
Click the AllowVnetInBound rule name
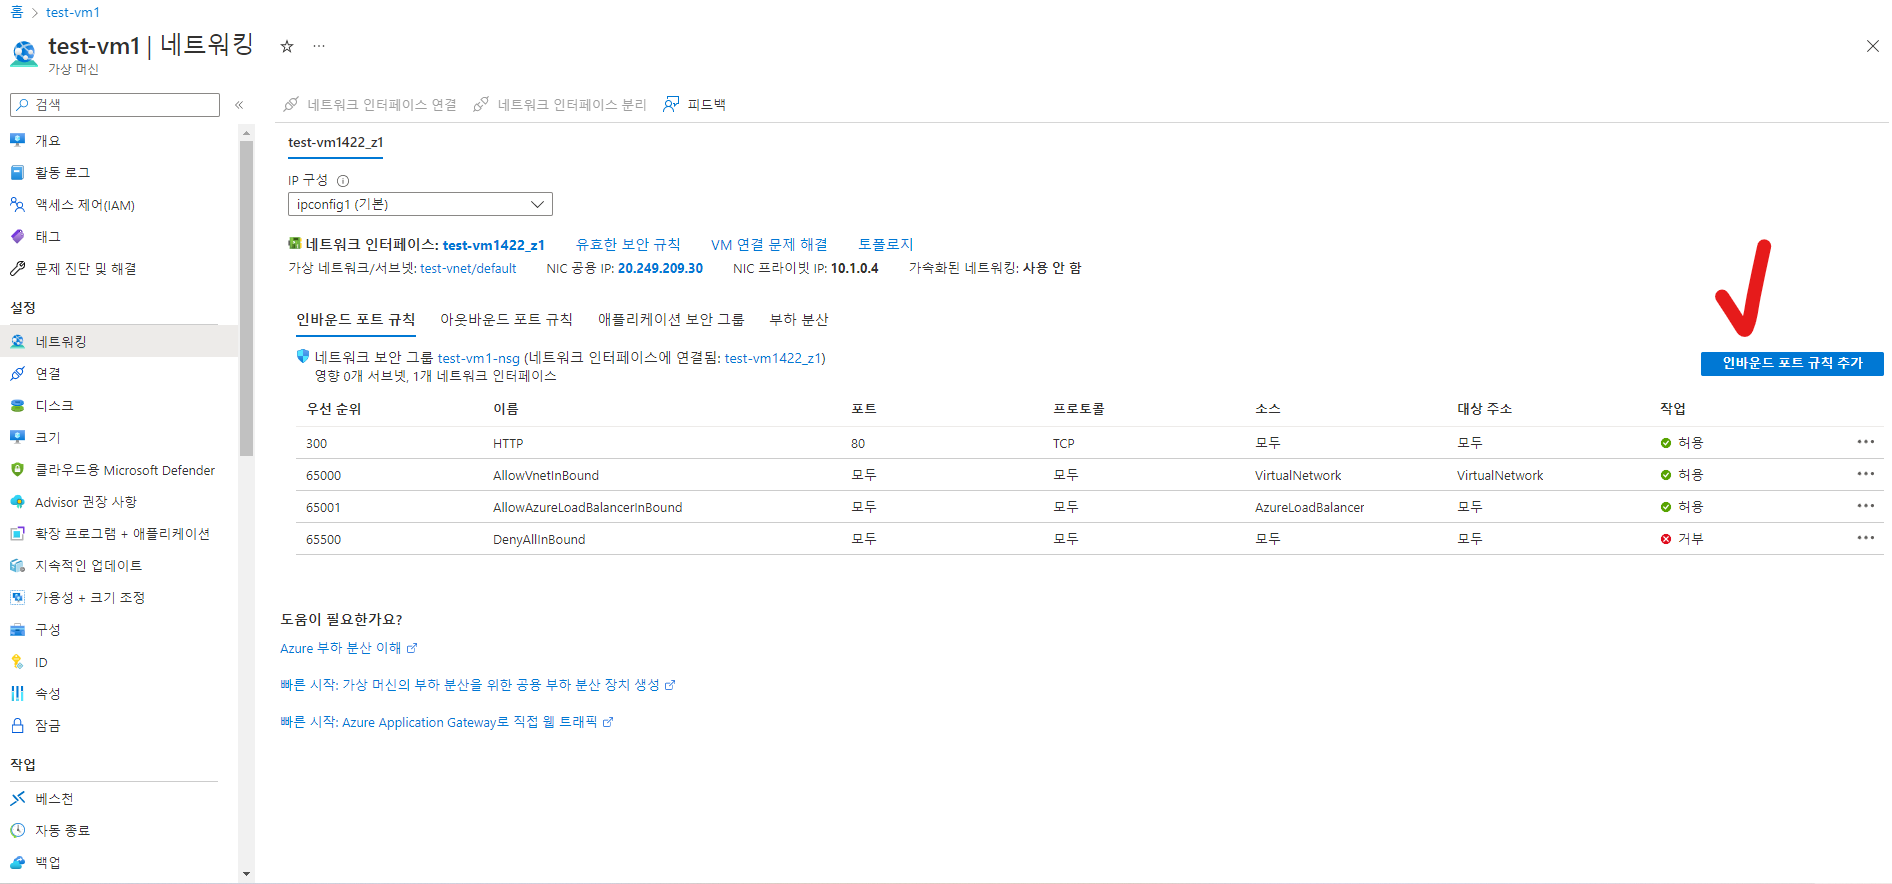[x=546, y=475]
